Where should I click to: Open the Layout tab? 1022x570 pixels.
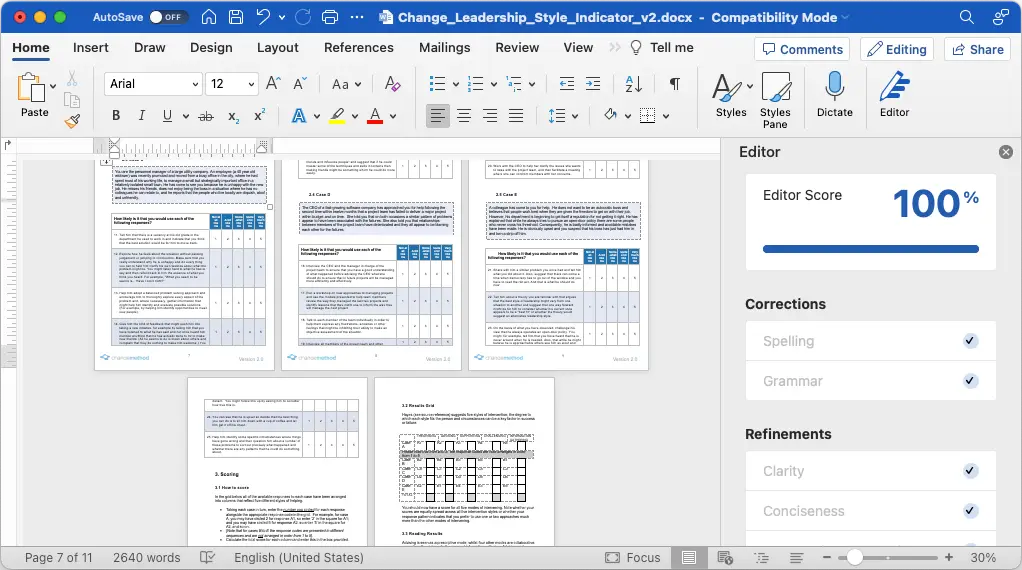(x=278, y=48)
